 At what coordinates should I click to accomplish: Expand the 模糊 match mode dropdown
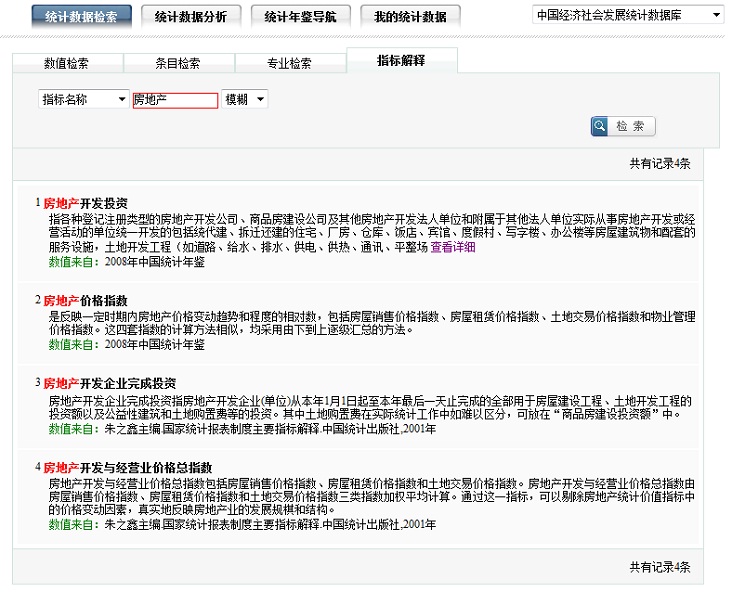click(x=245, y=100)
